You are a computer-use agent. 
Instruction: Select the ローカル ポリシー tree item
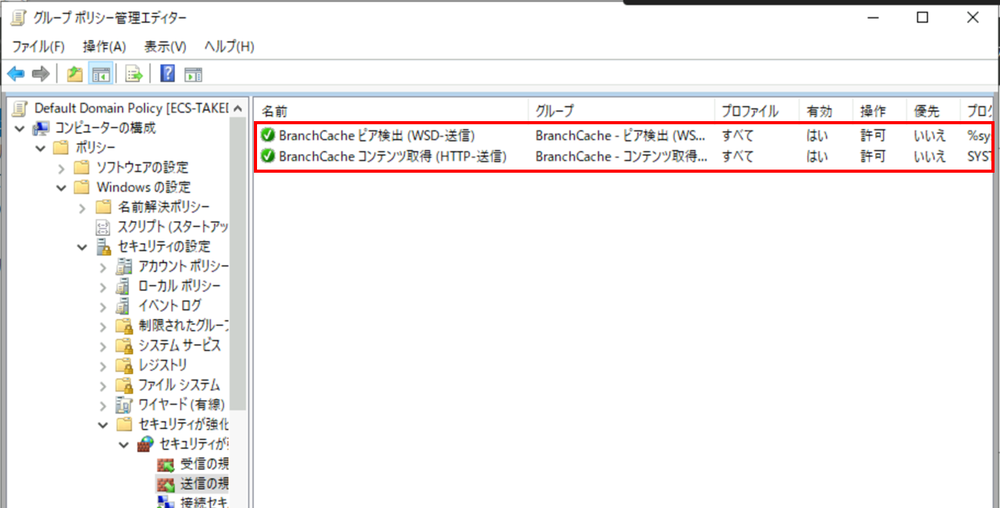179,286
